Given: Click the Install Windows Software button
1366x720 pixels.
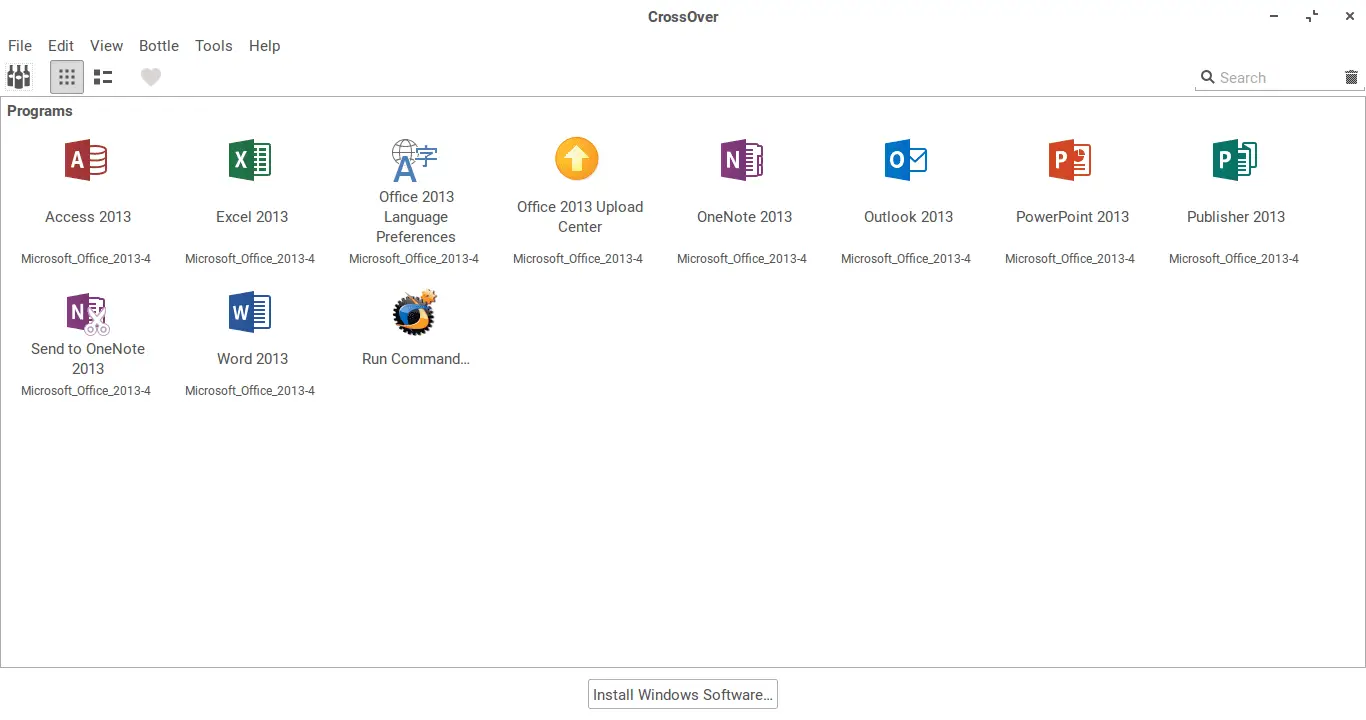Looking at the screenshot, I should [x=683, y=695].
